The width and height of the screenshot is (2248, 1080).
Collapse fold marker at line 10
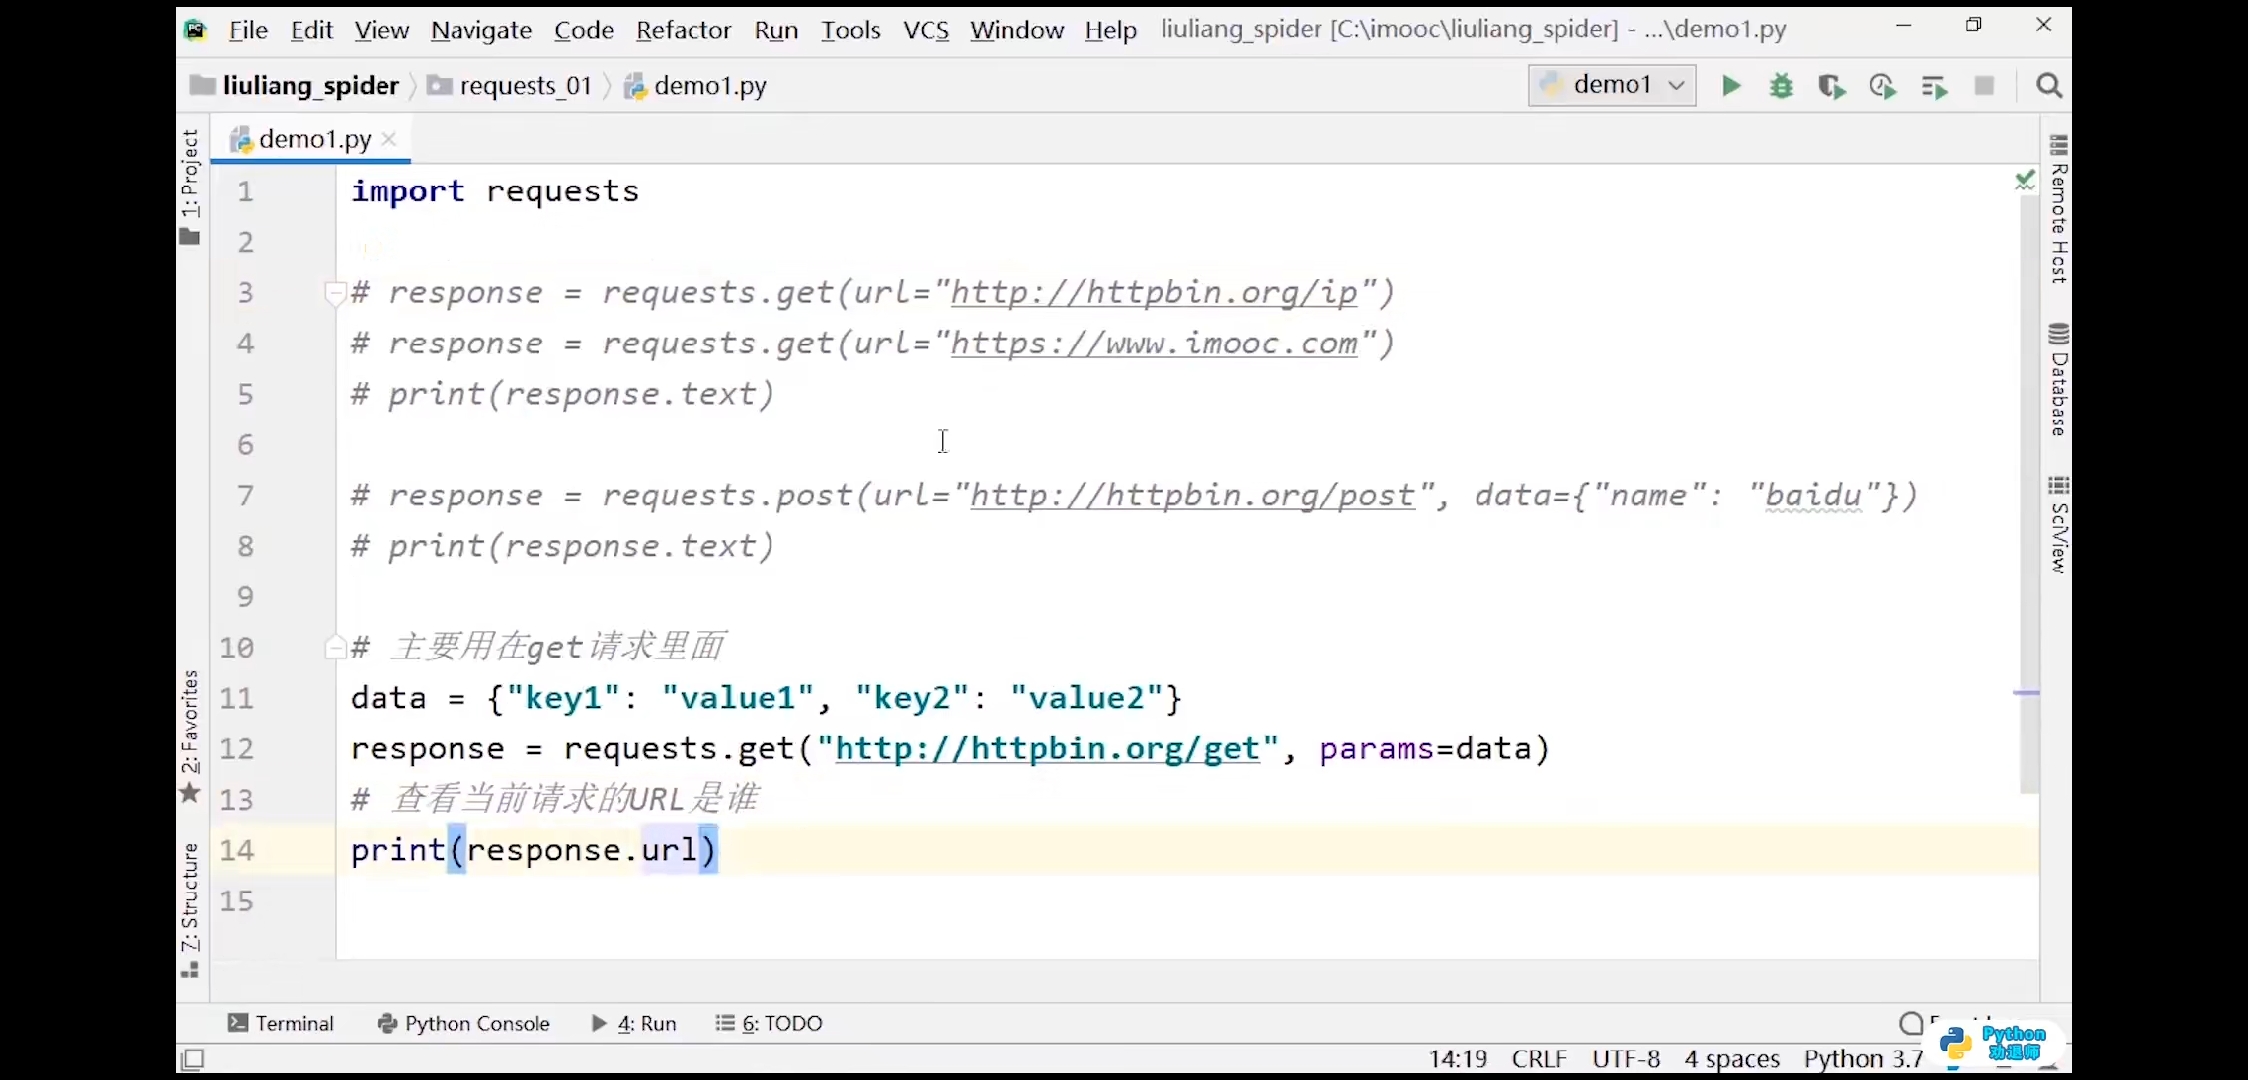coord(335,648)
